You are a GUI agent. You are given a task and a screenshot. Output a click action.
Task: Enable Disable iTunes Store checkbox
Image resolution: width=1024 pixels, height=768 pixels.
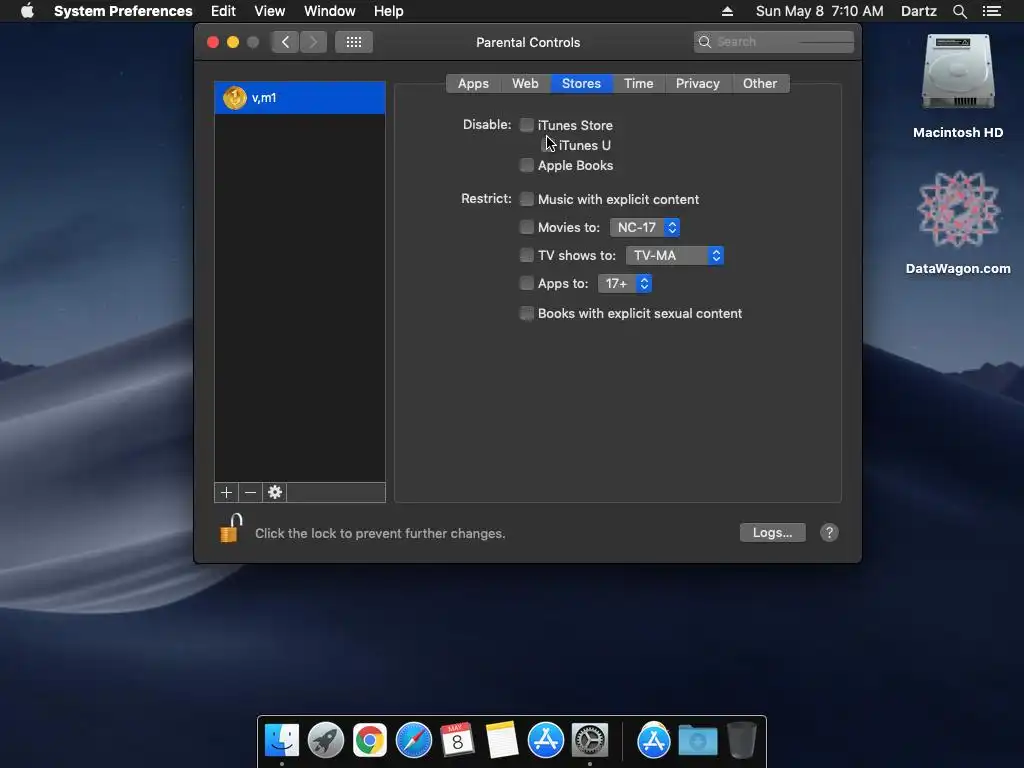pos(526,125)
